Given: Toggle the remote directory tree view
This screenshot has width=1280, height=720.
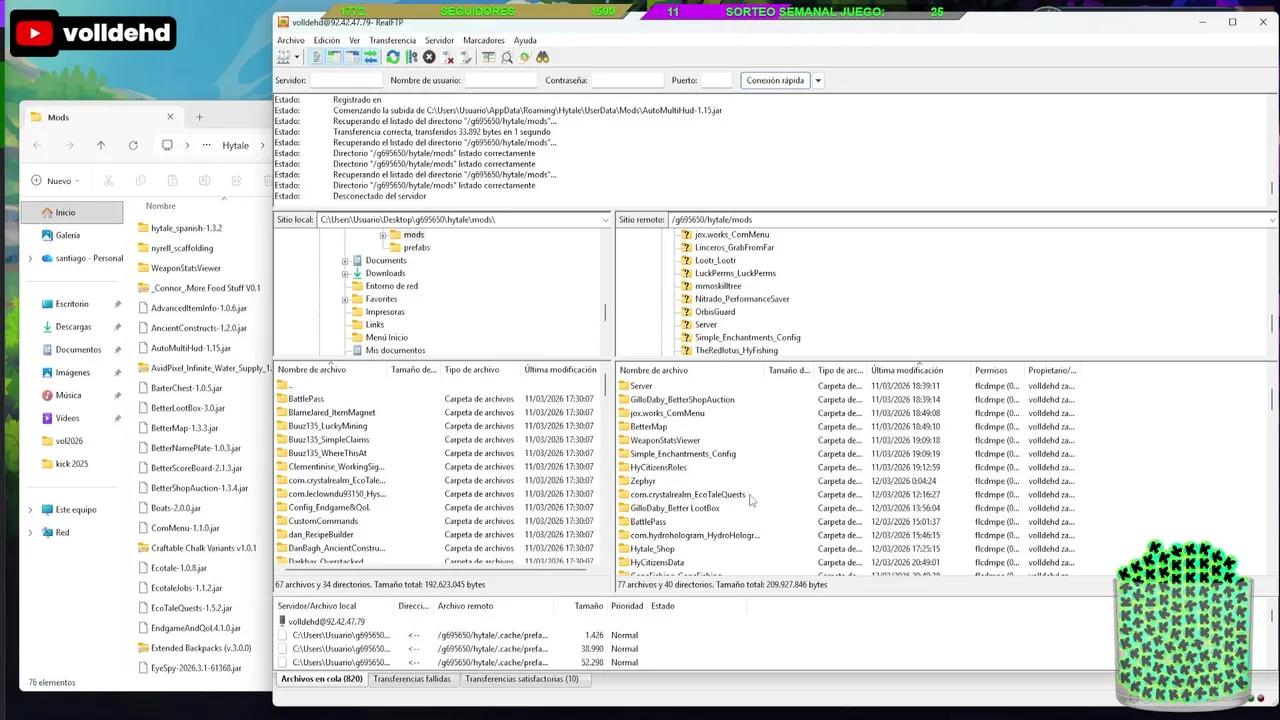Looking at the screenshot, I should click(352, 58).
